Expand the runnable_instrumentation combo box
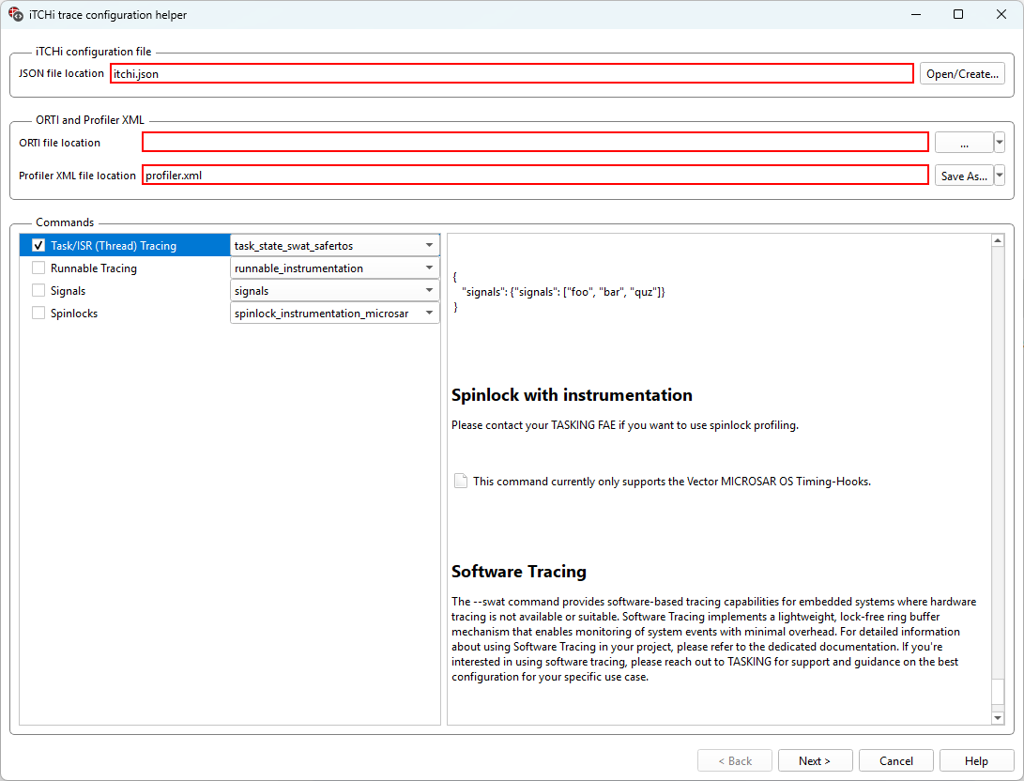 [429, 268]
